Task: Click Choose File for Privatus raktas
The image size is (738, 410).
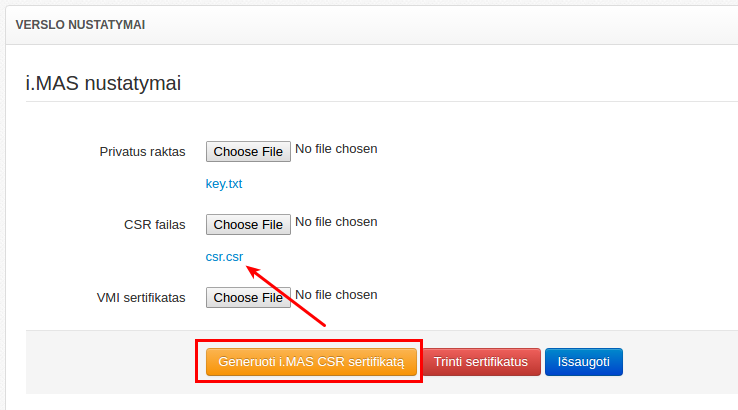Action: click(x=248, y=151)
